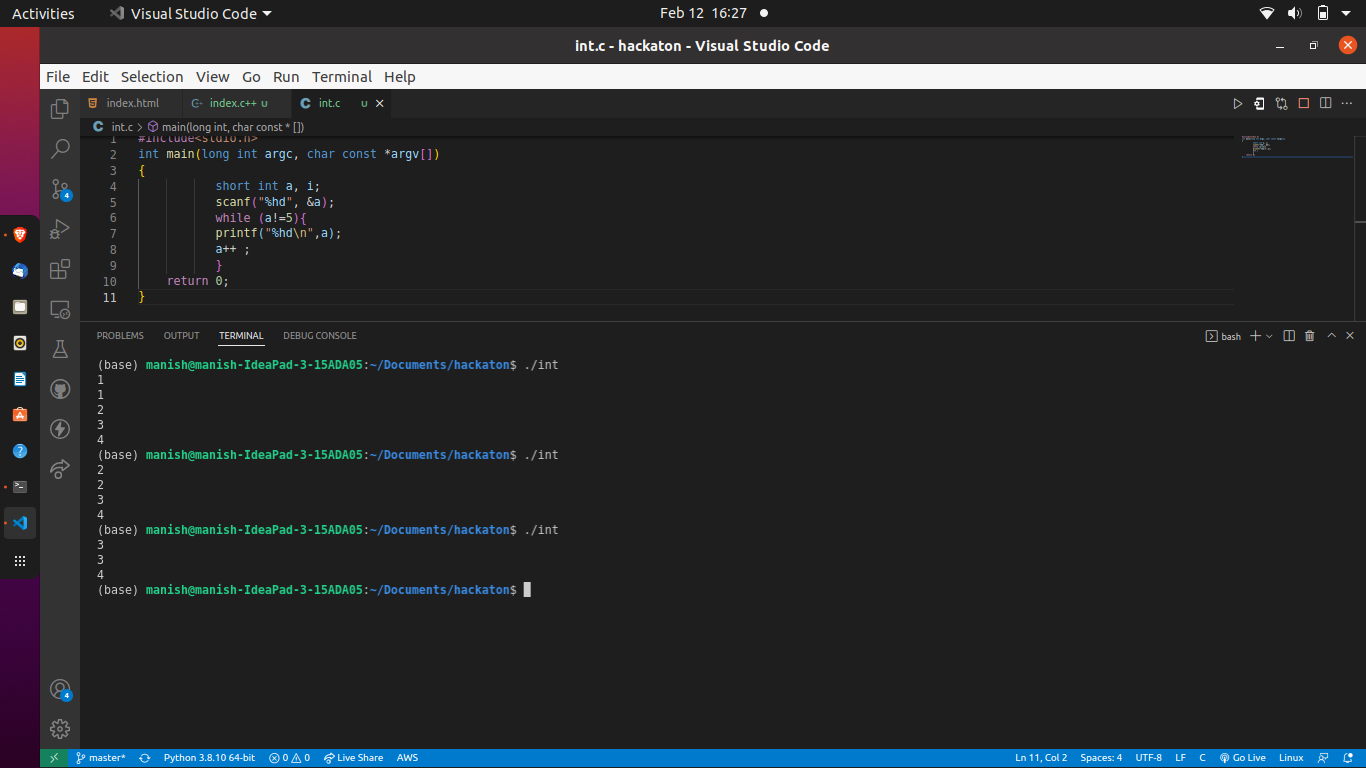Screen dimensions: 1366x768
Task: Switch to the index.html editor tab
Action: coord(132,103)
